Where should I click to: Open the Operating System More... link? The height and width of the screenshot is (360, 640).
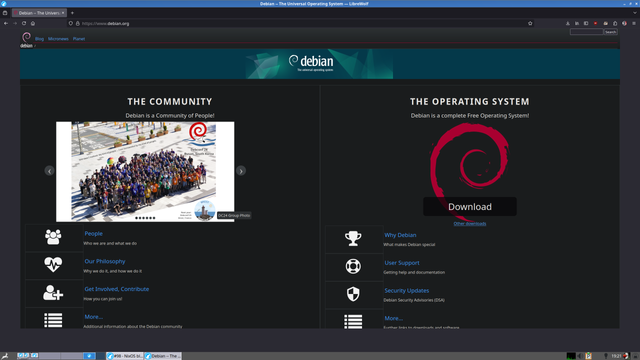(x=393, y=318)
